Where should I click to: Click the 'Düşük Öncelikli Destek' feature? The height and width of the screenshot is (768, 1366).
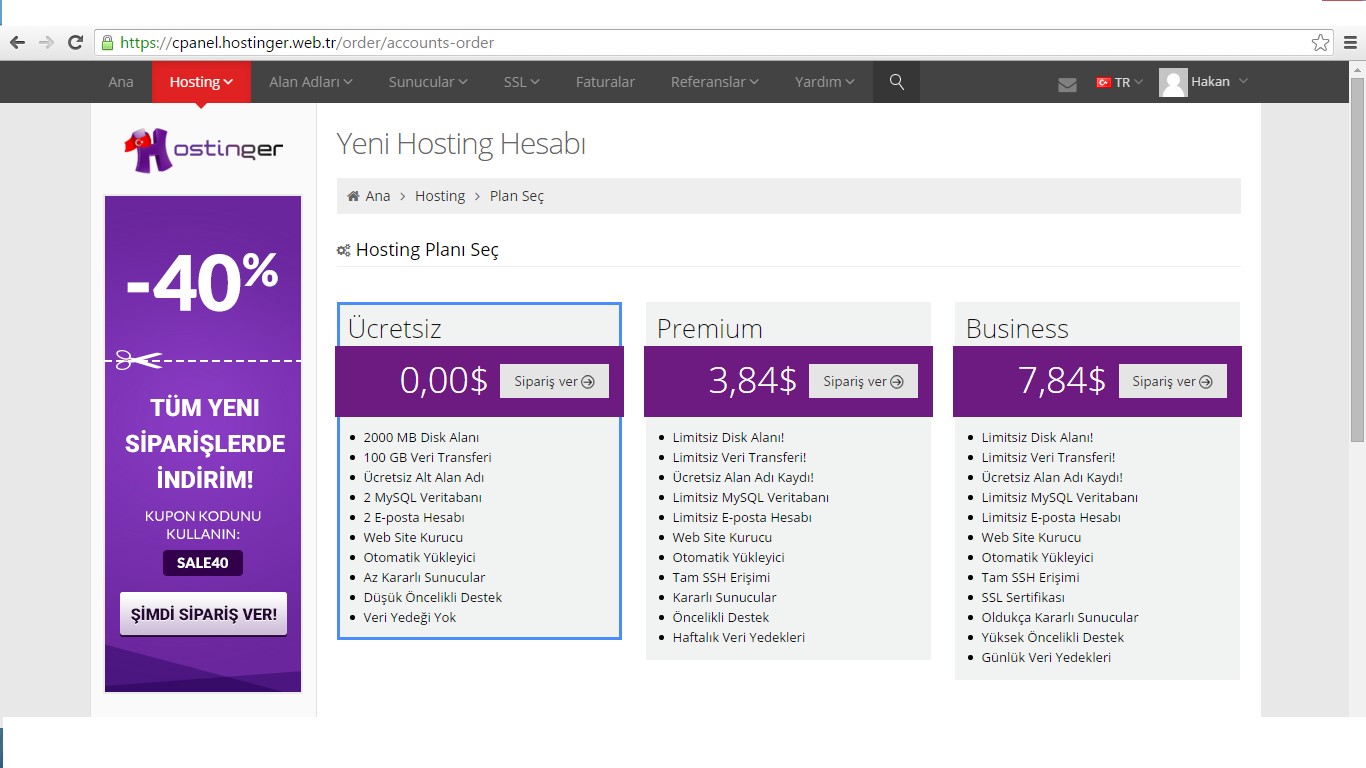(x=433, y=597)
